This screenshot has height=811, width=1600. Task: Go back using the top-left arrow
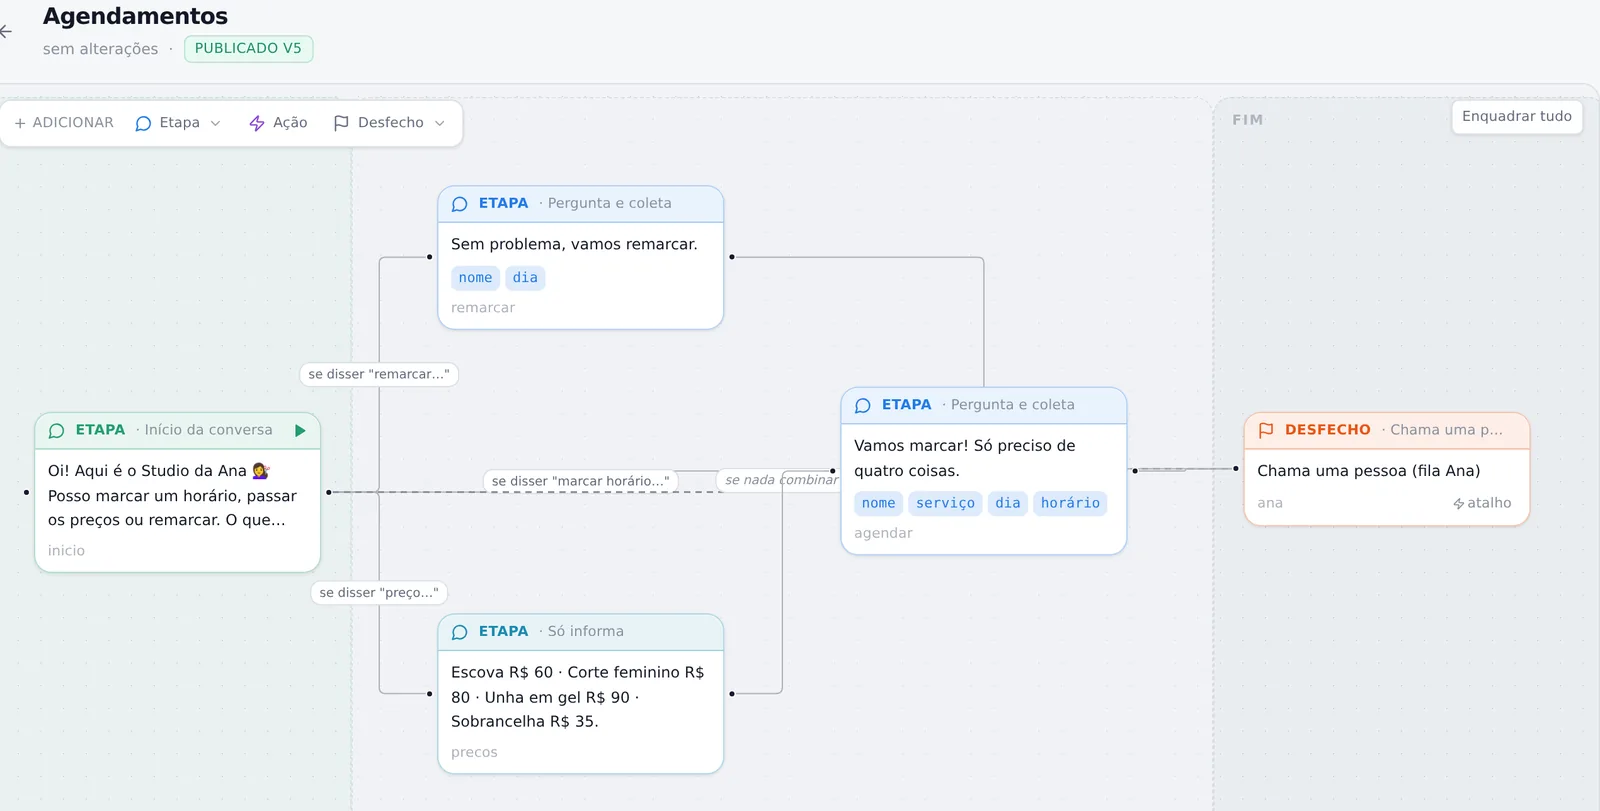coord(6,31)
